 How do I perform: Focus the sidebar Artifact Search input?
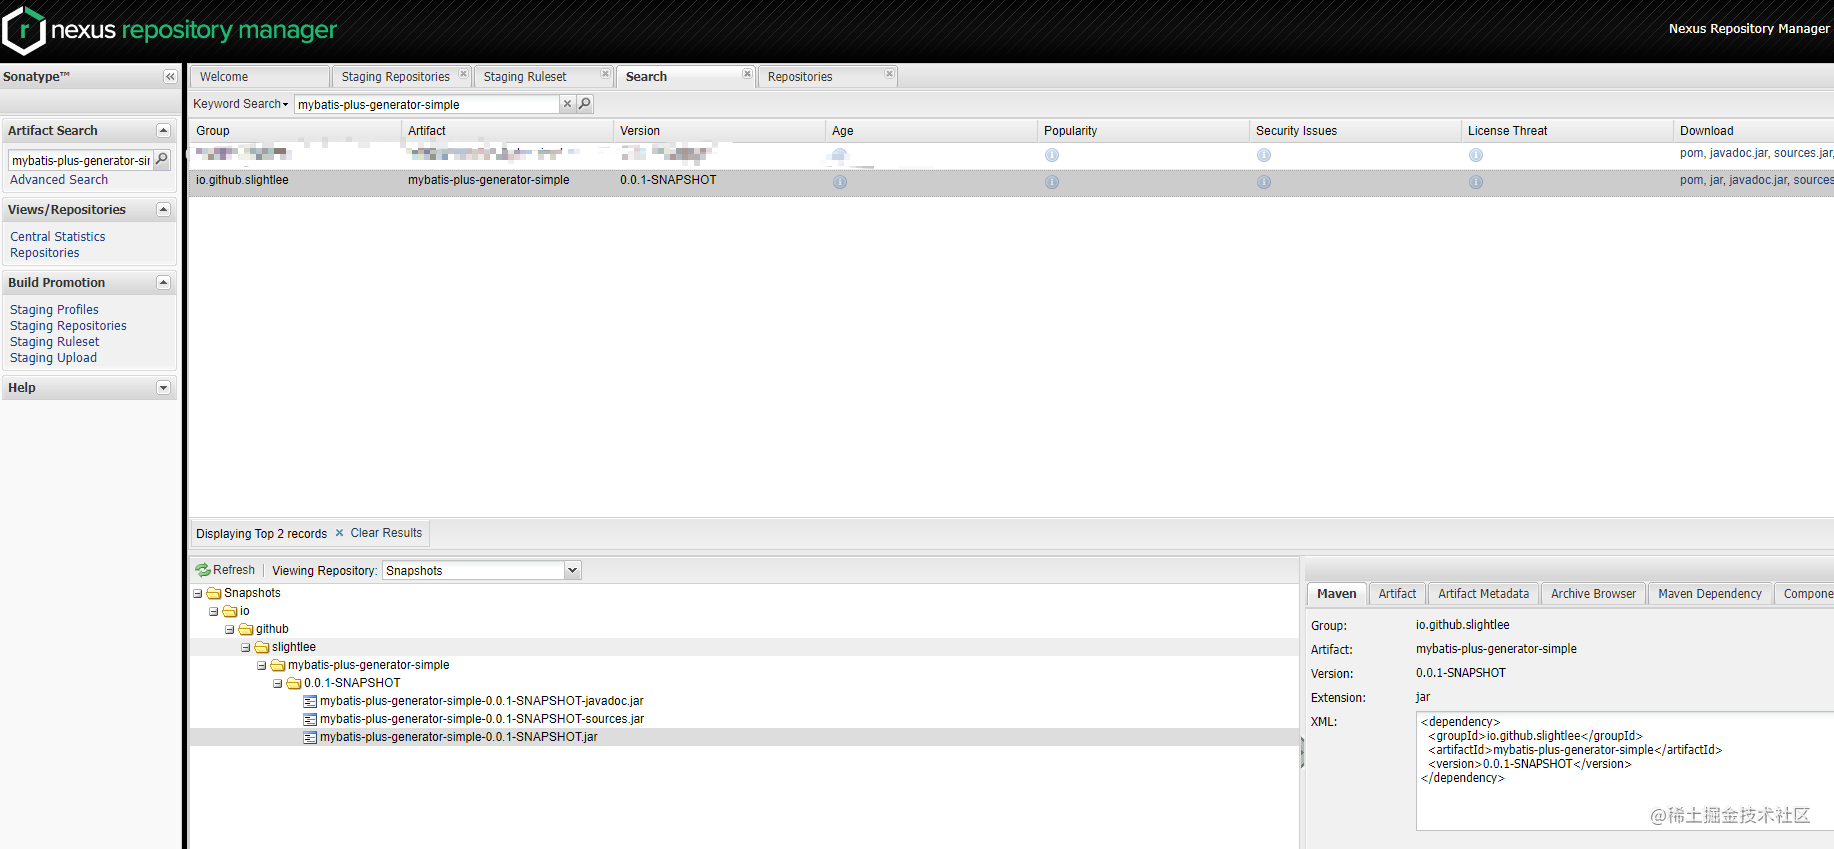tap(81, 160)
